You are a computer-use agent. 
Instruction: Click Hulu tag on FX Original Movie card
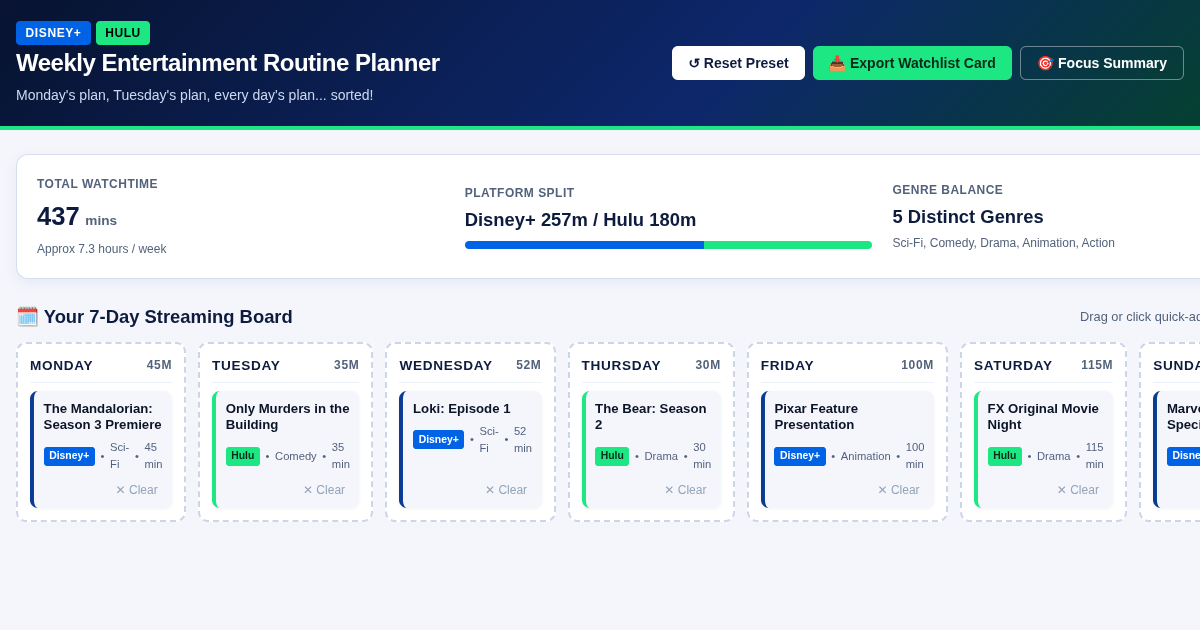coord(1005,456)
